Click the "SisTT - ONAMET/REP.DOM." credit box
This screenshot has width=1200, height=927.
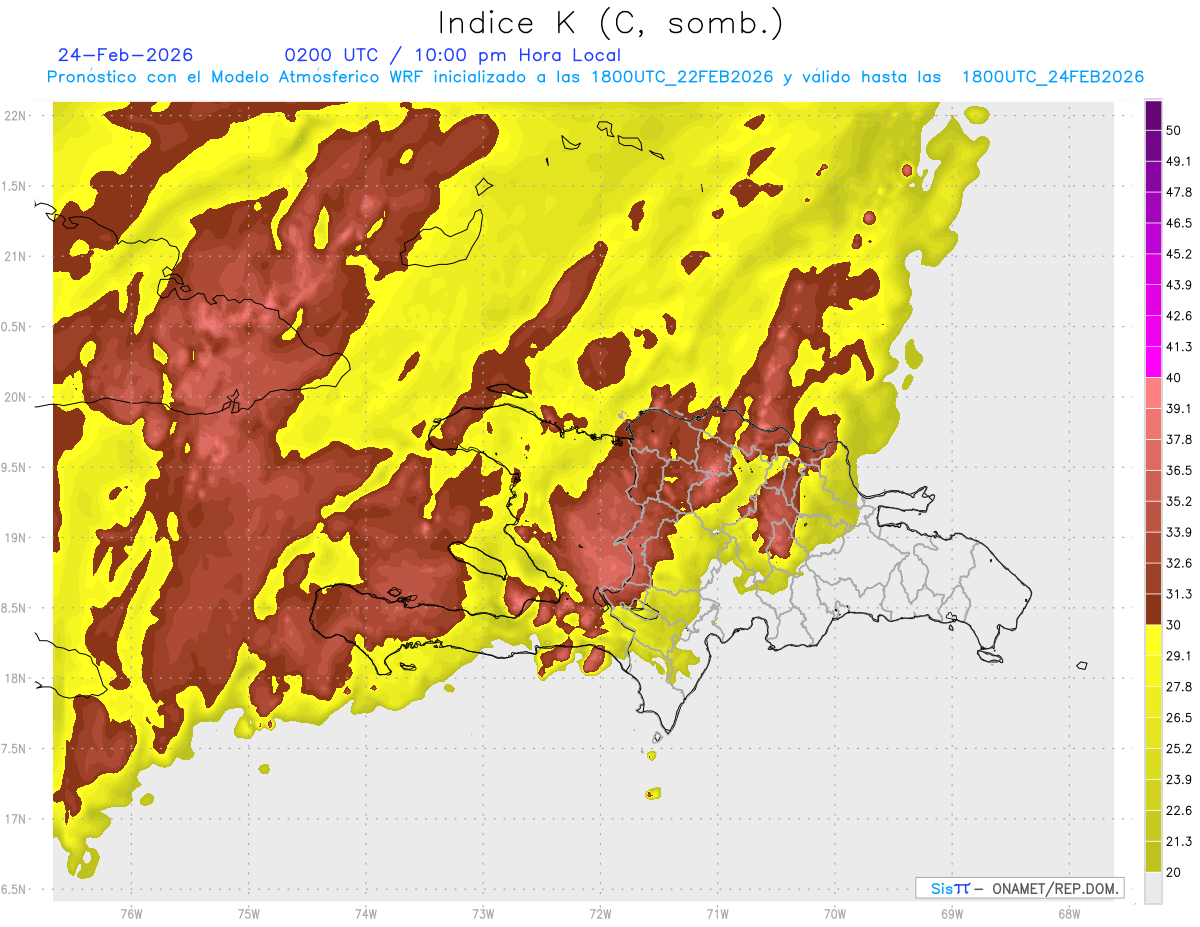point(1019,888)
